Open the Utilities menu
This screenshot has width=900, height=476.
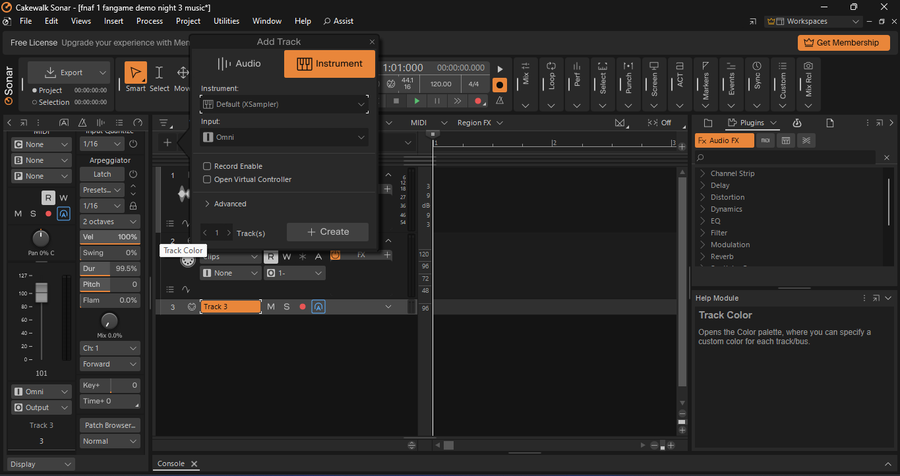[x=226, y=21]
